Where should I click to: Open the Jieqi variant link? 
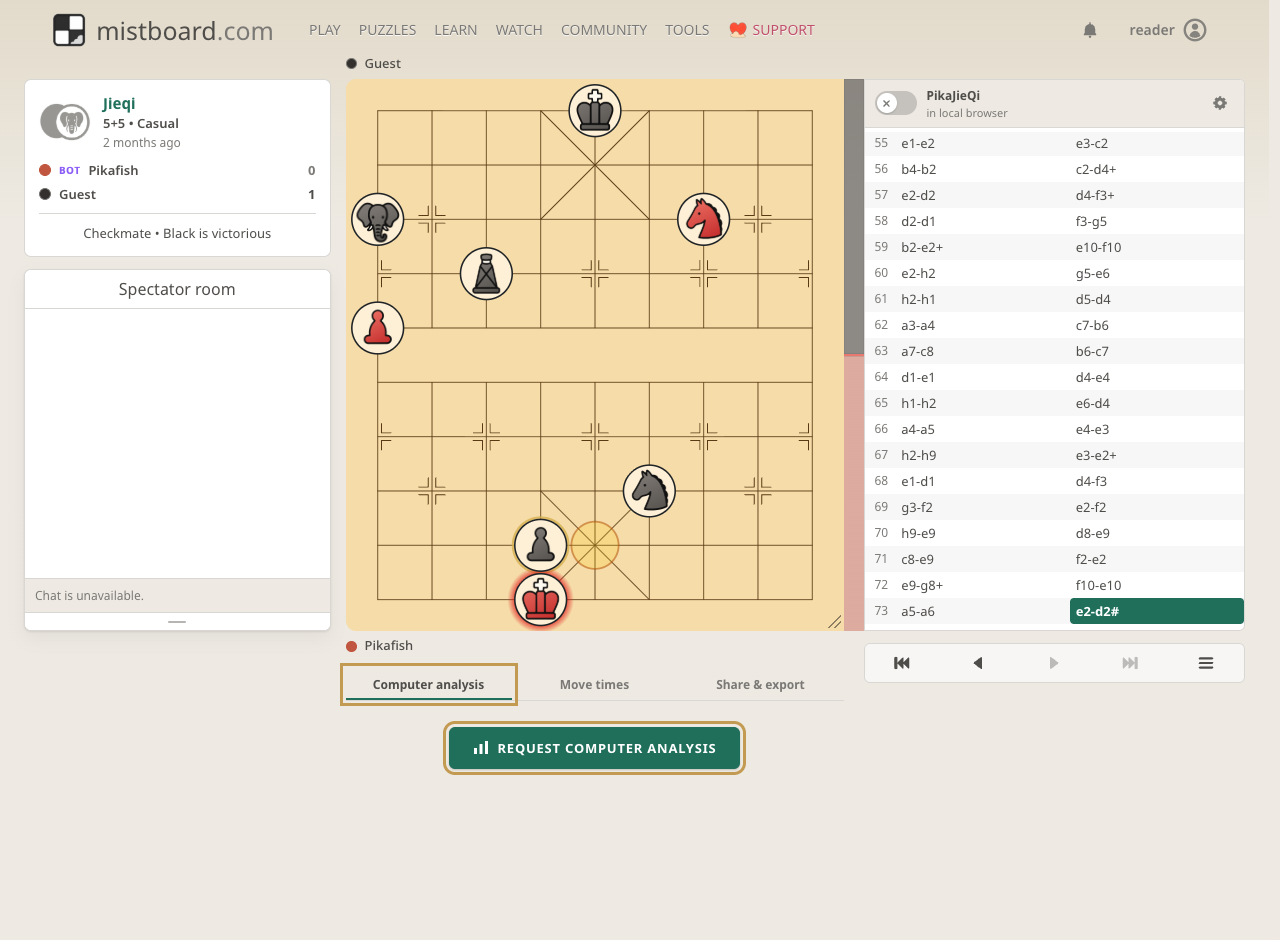pos(119,103)
